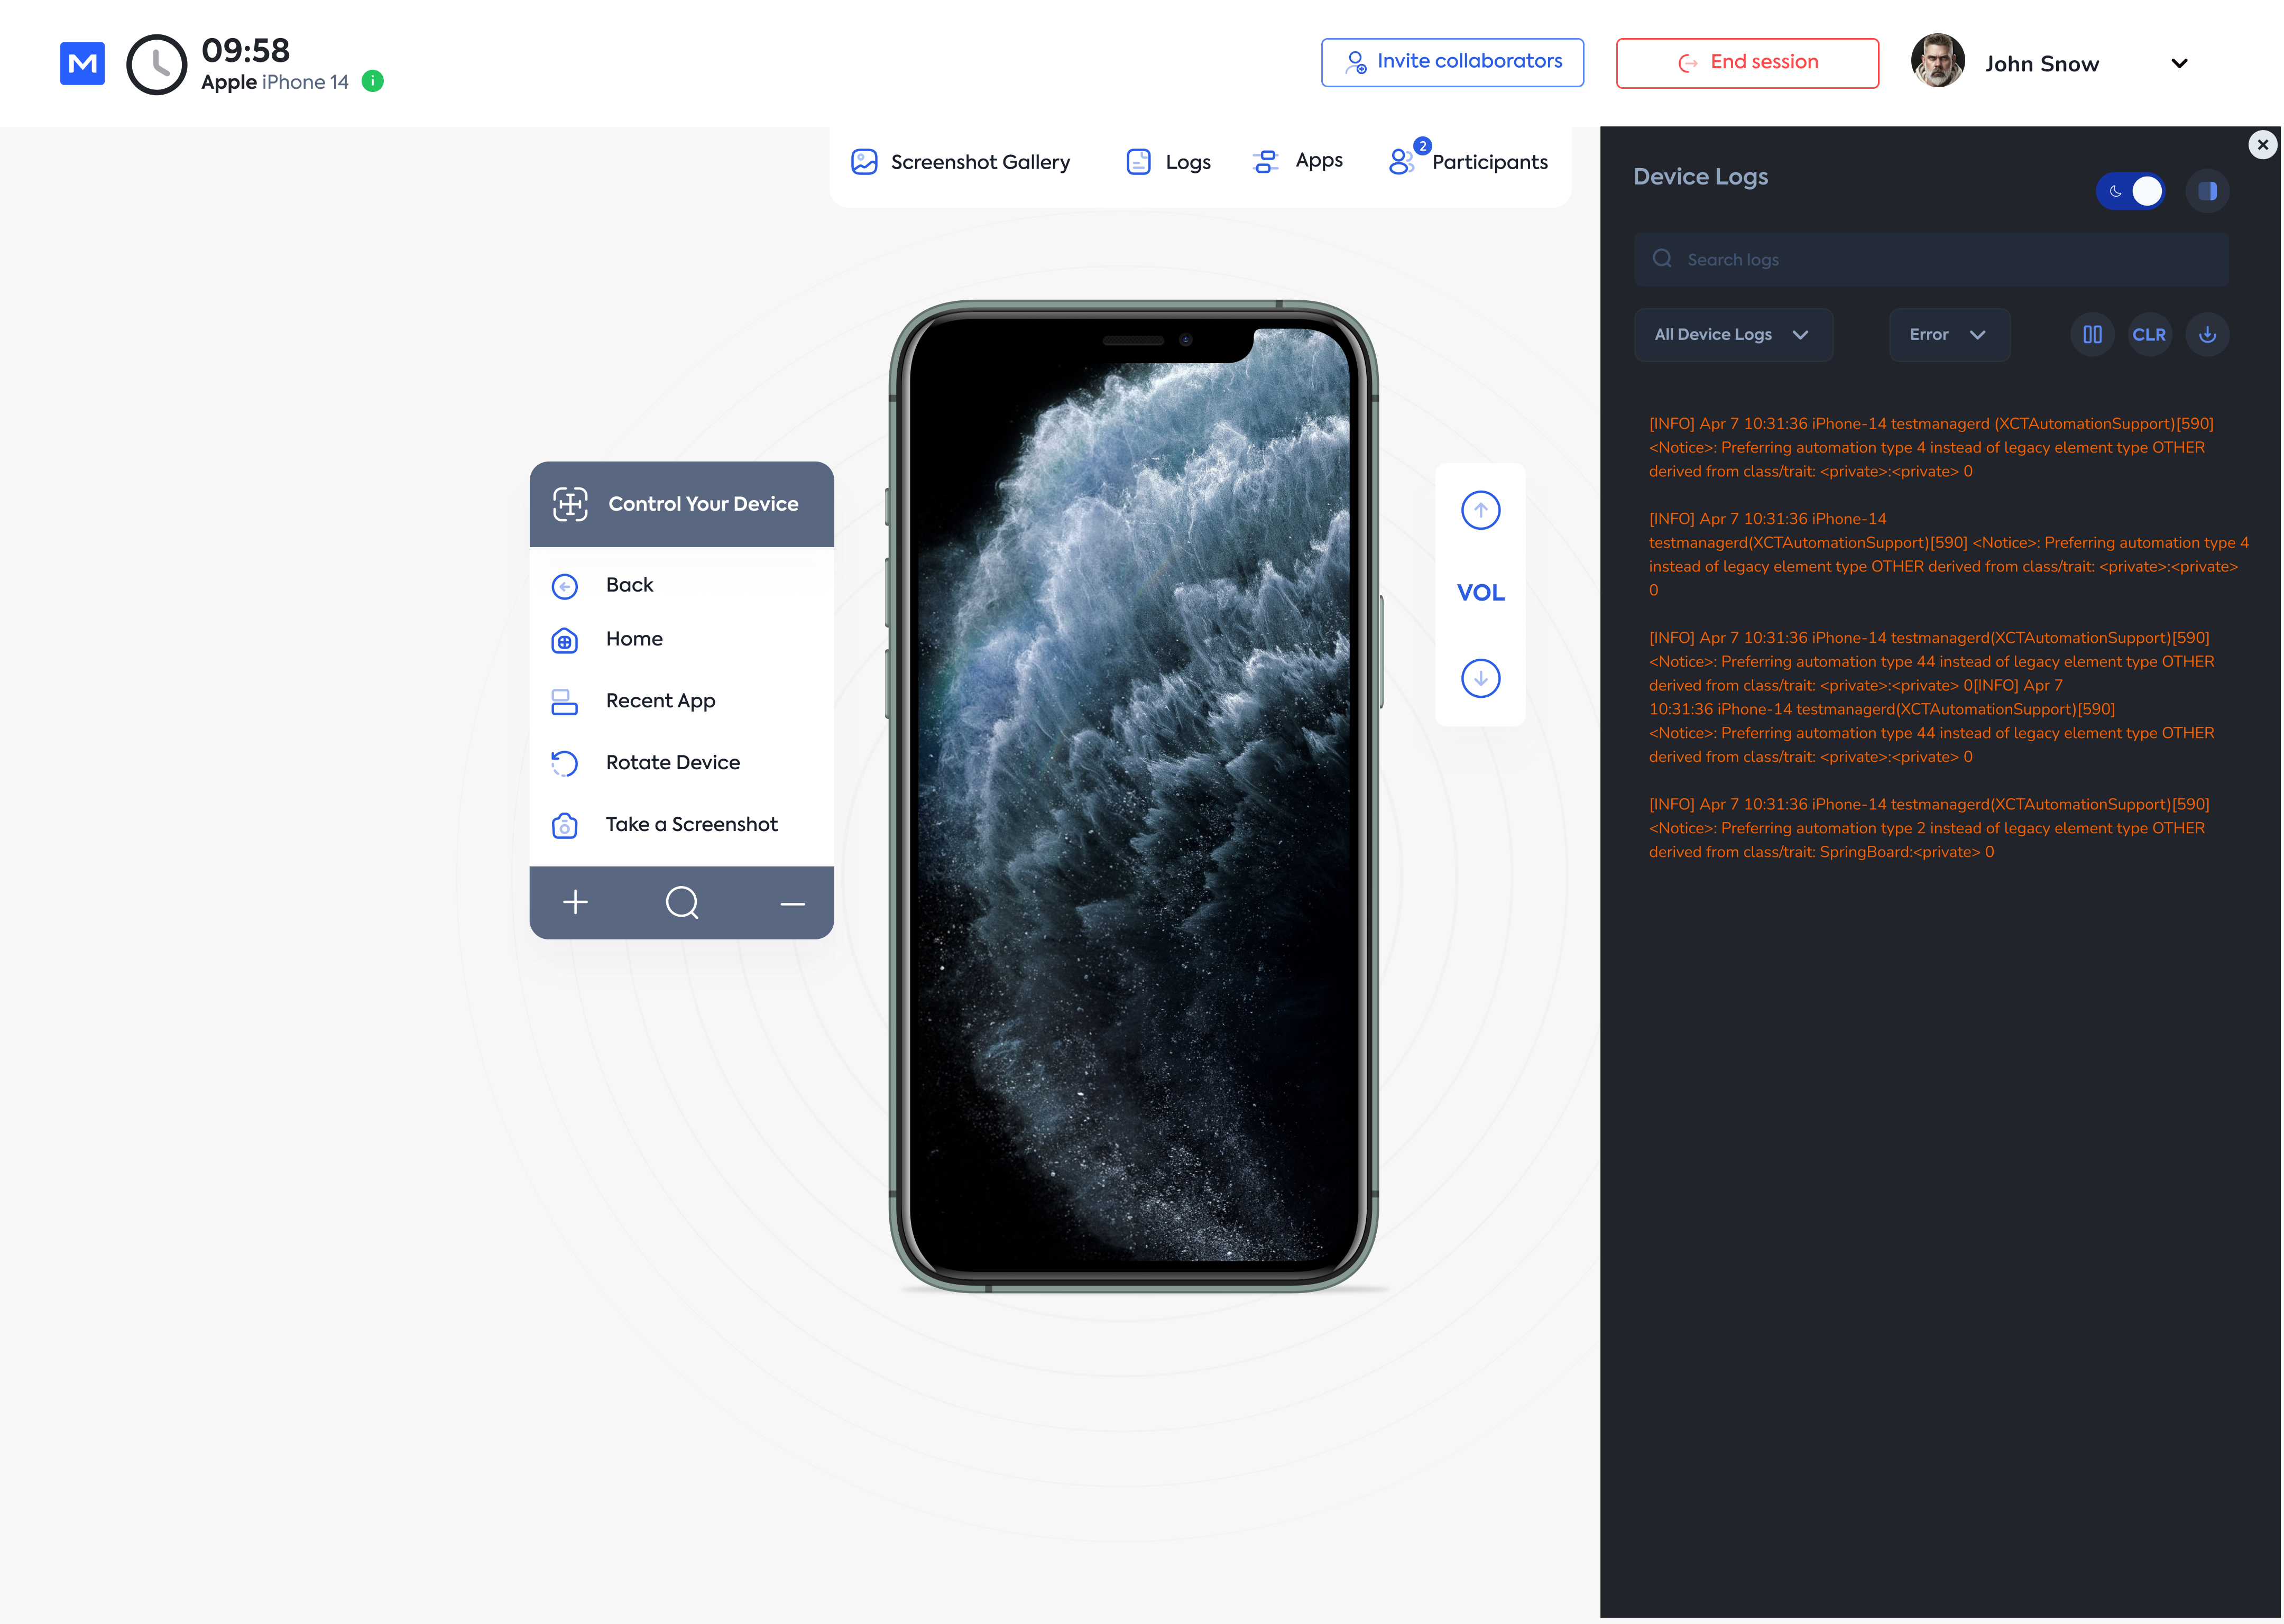Open the Error level filter dropdown
Viewport: 2284px width, 1624px height.
[1948, 335]
